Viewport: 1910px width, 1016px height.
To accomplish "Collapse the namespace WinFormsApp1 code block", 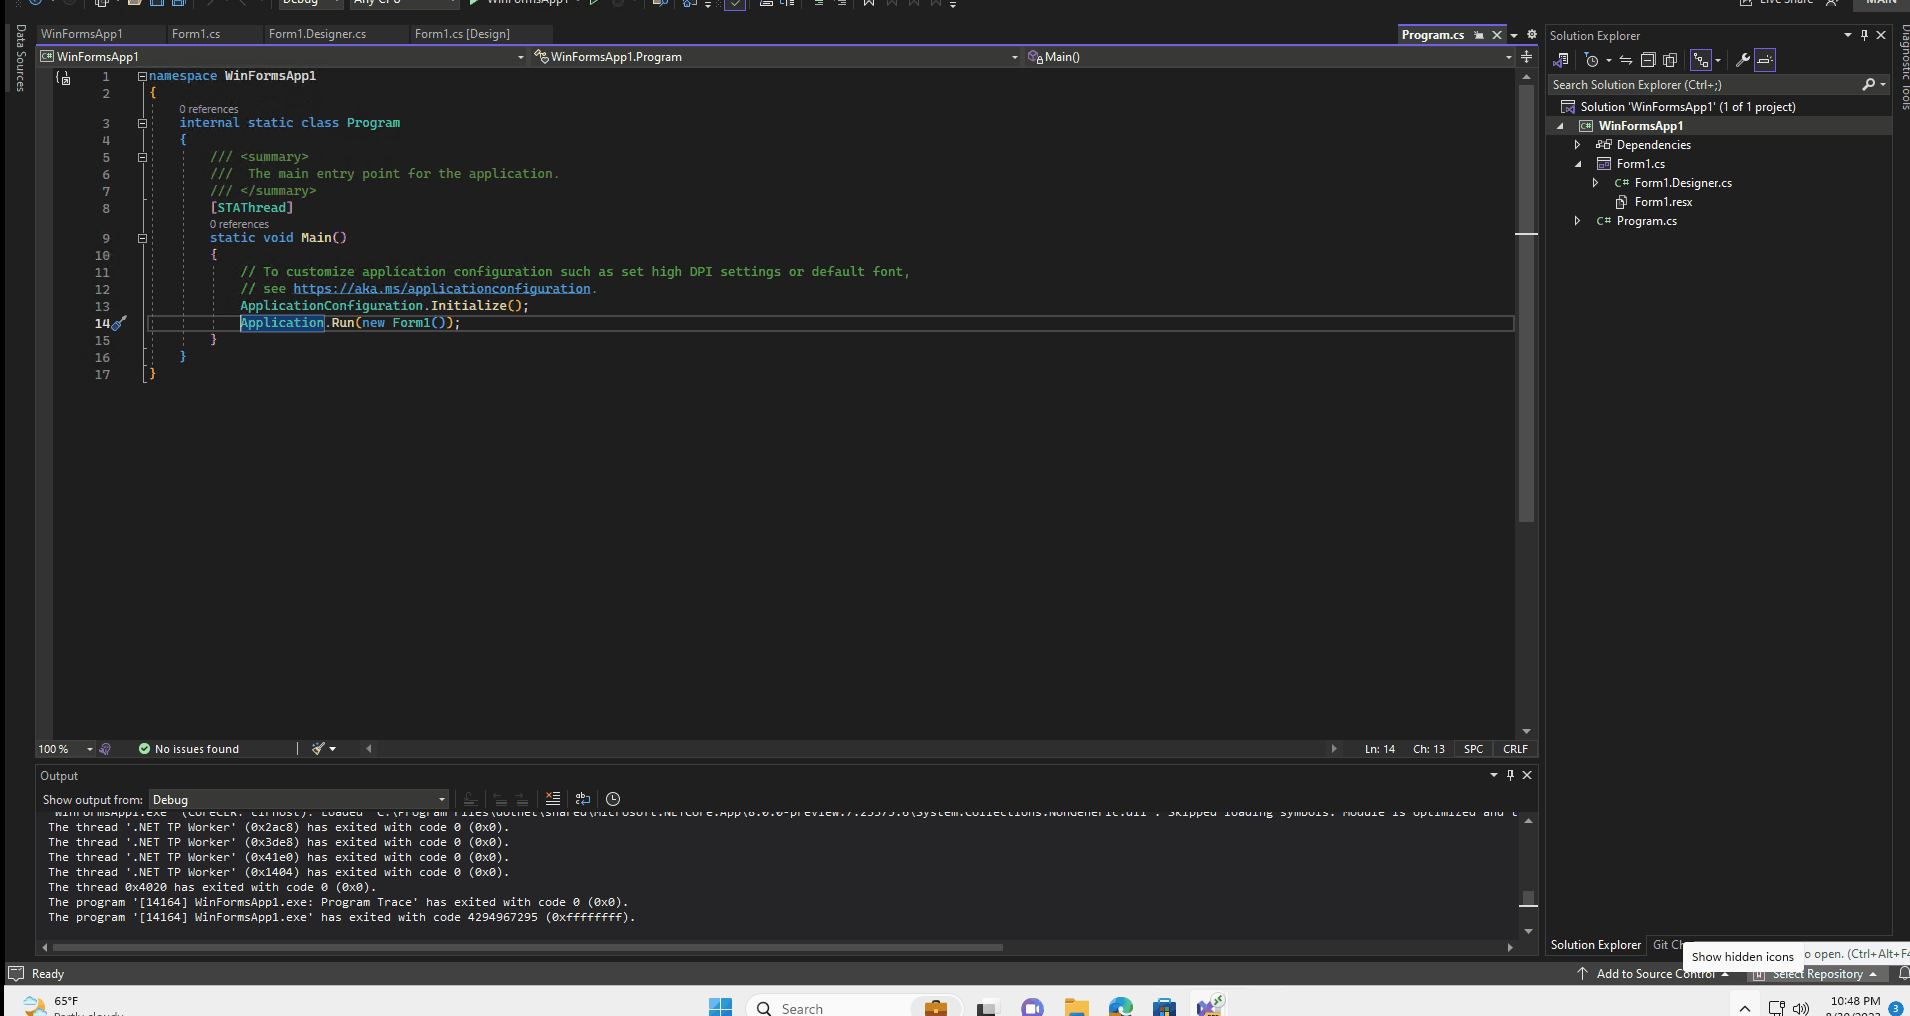I will [142, 76].
